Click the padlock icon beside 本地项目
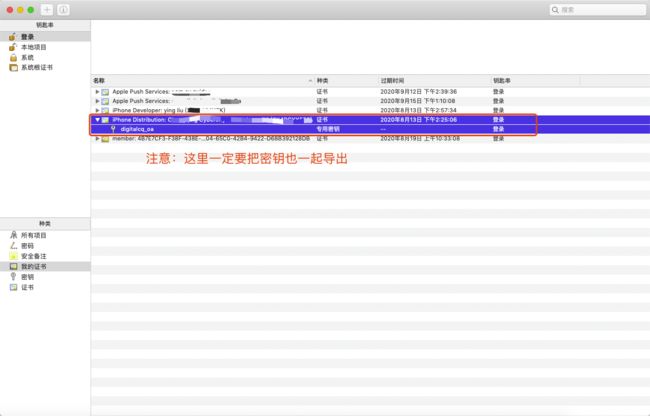The height and width of the screenshot is (416, 650). [13, 47]
